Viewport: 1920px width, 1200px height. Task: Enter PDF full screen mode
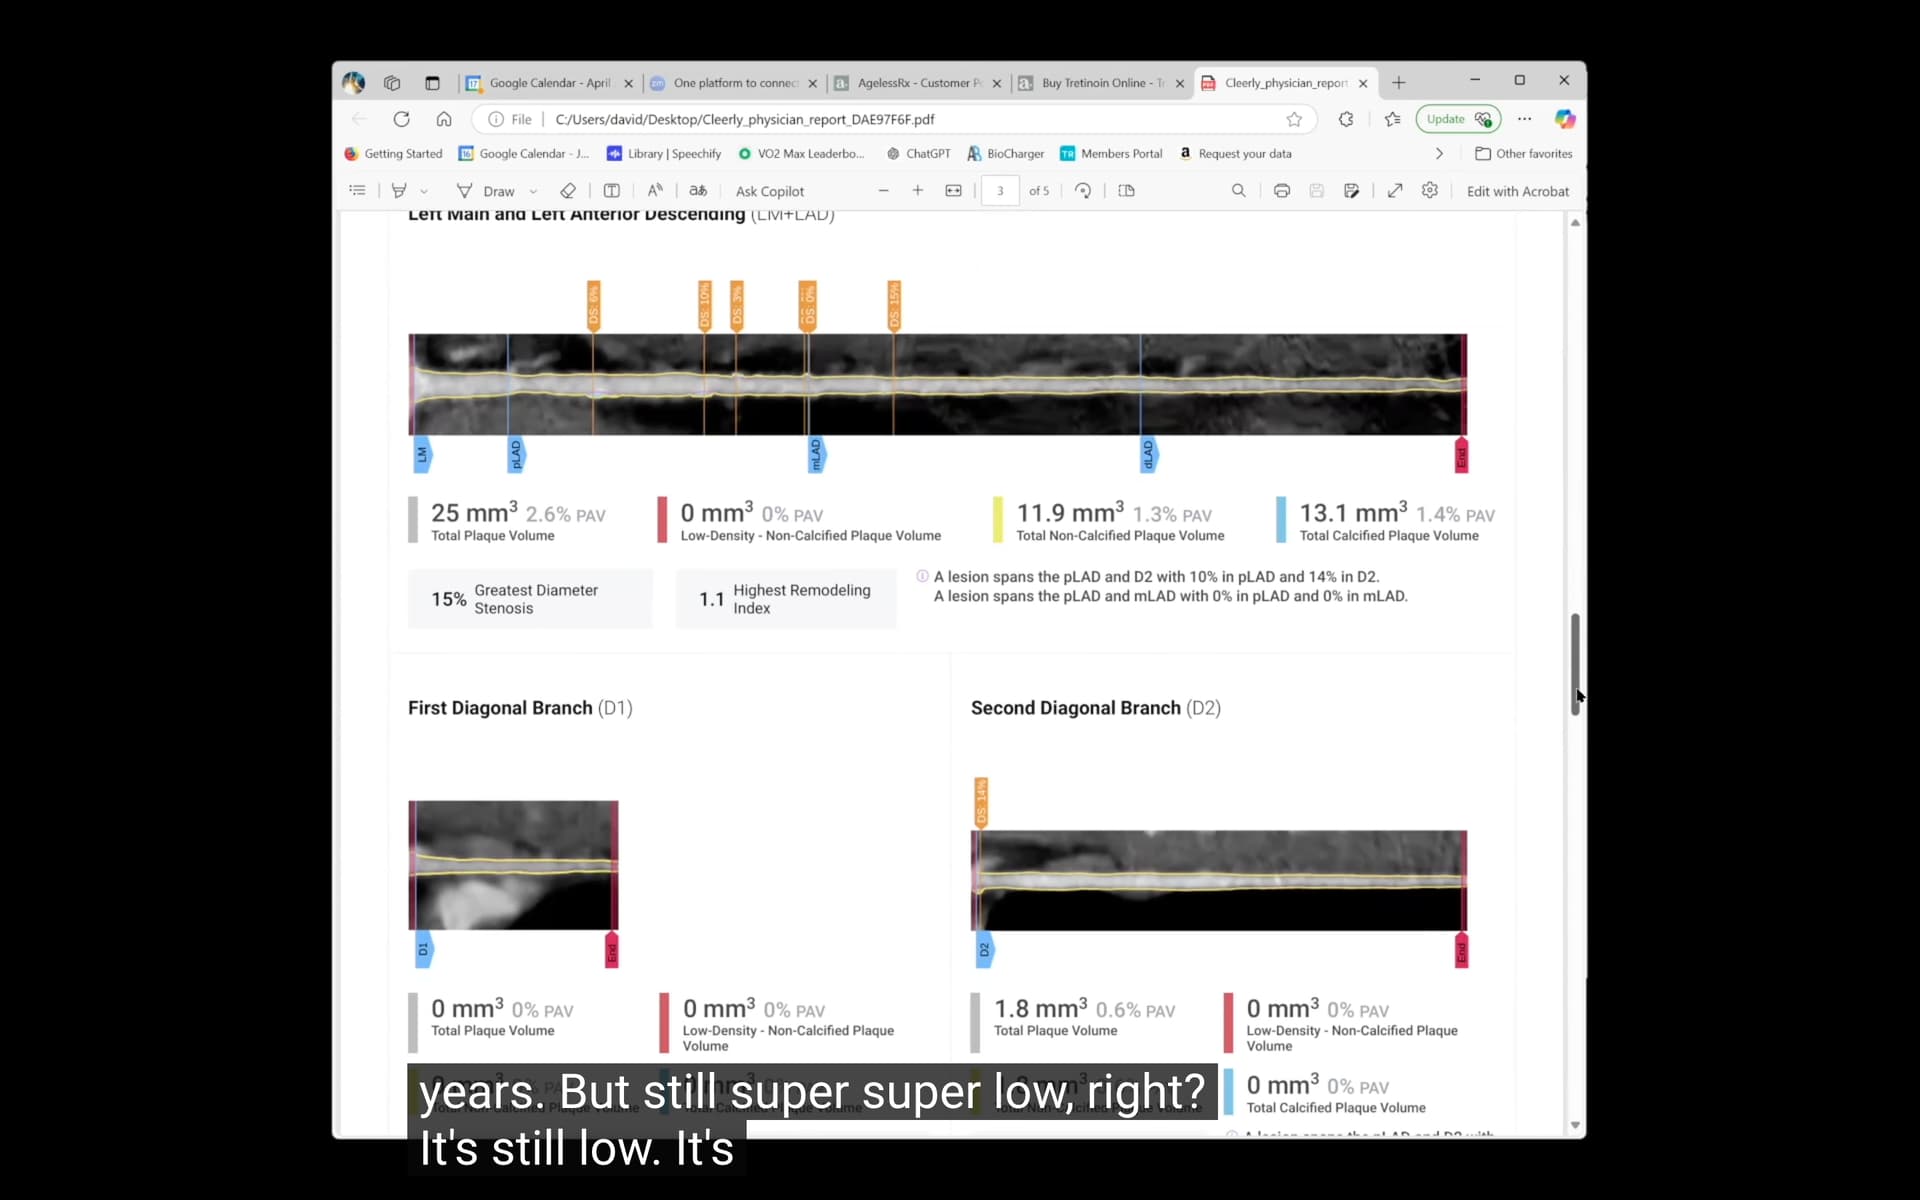[1394, 190]
